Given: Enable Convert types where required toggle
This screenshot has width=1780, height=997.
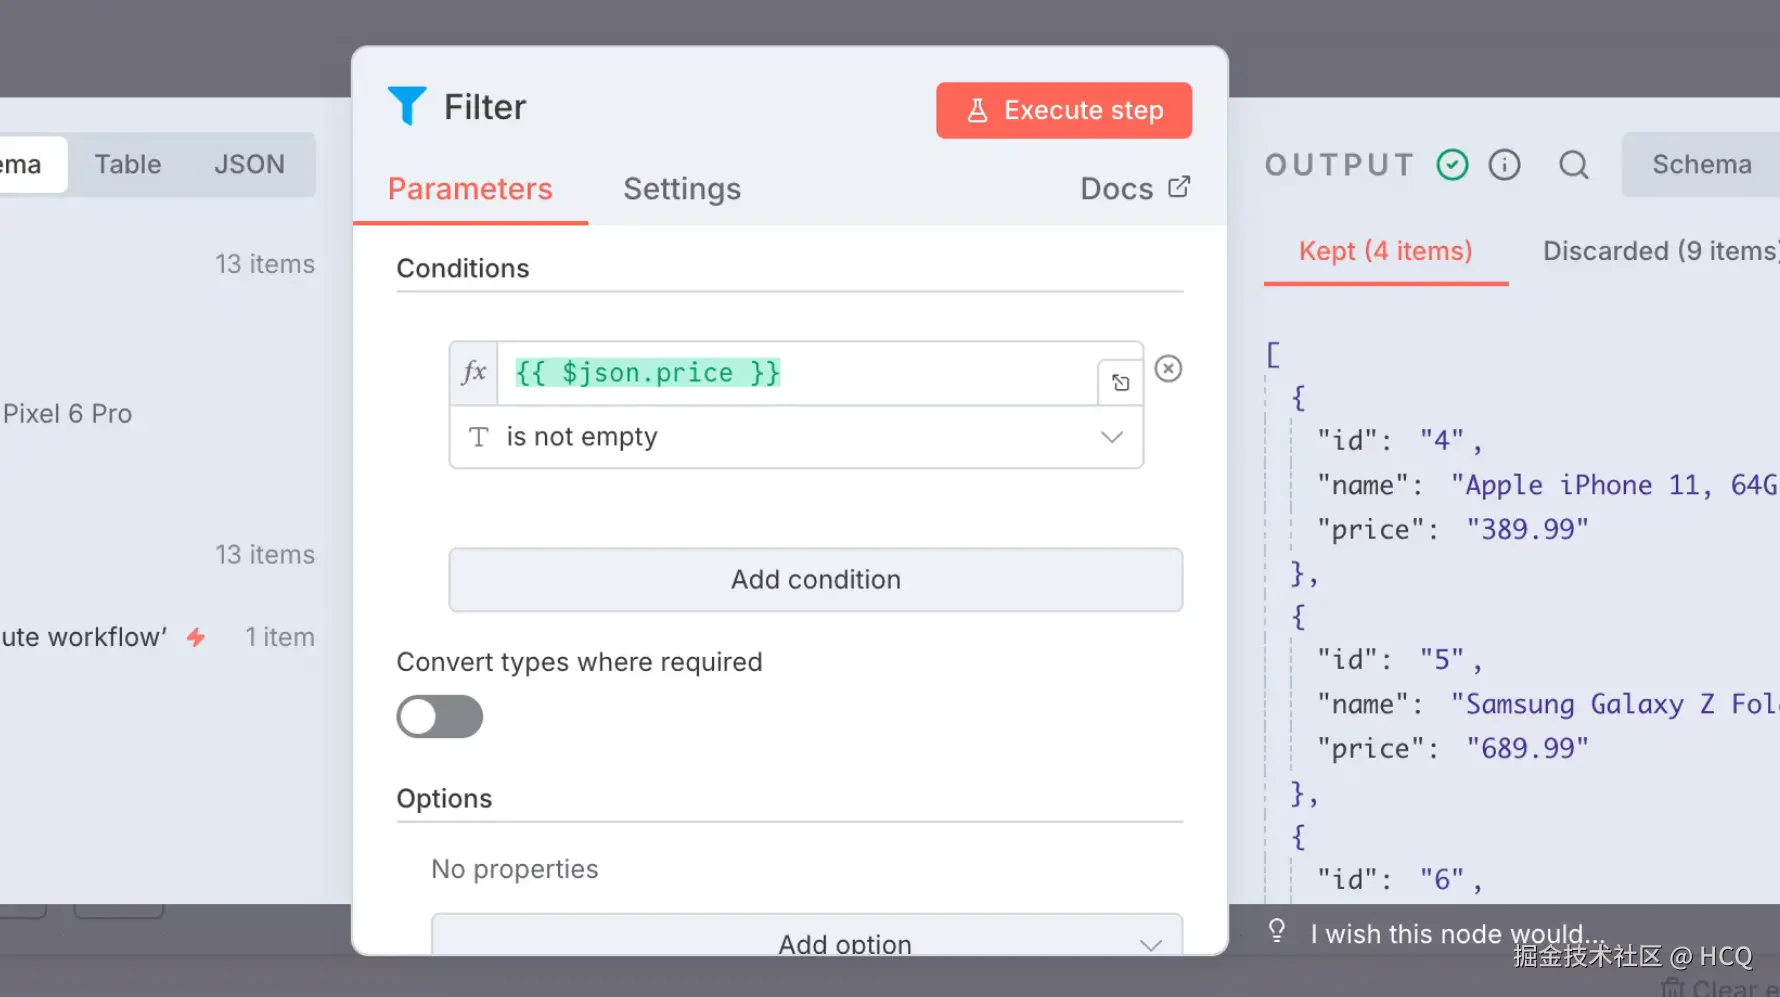Looking at the screenshot, I should 440,717.
